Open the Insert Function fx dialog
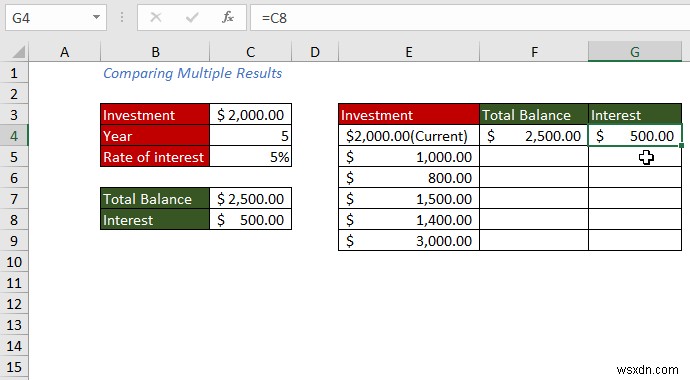Screen dimensions: 690x380 pyautogui.click(x=228, y=18)
